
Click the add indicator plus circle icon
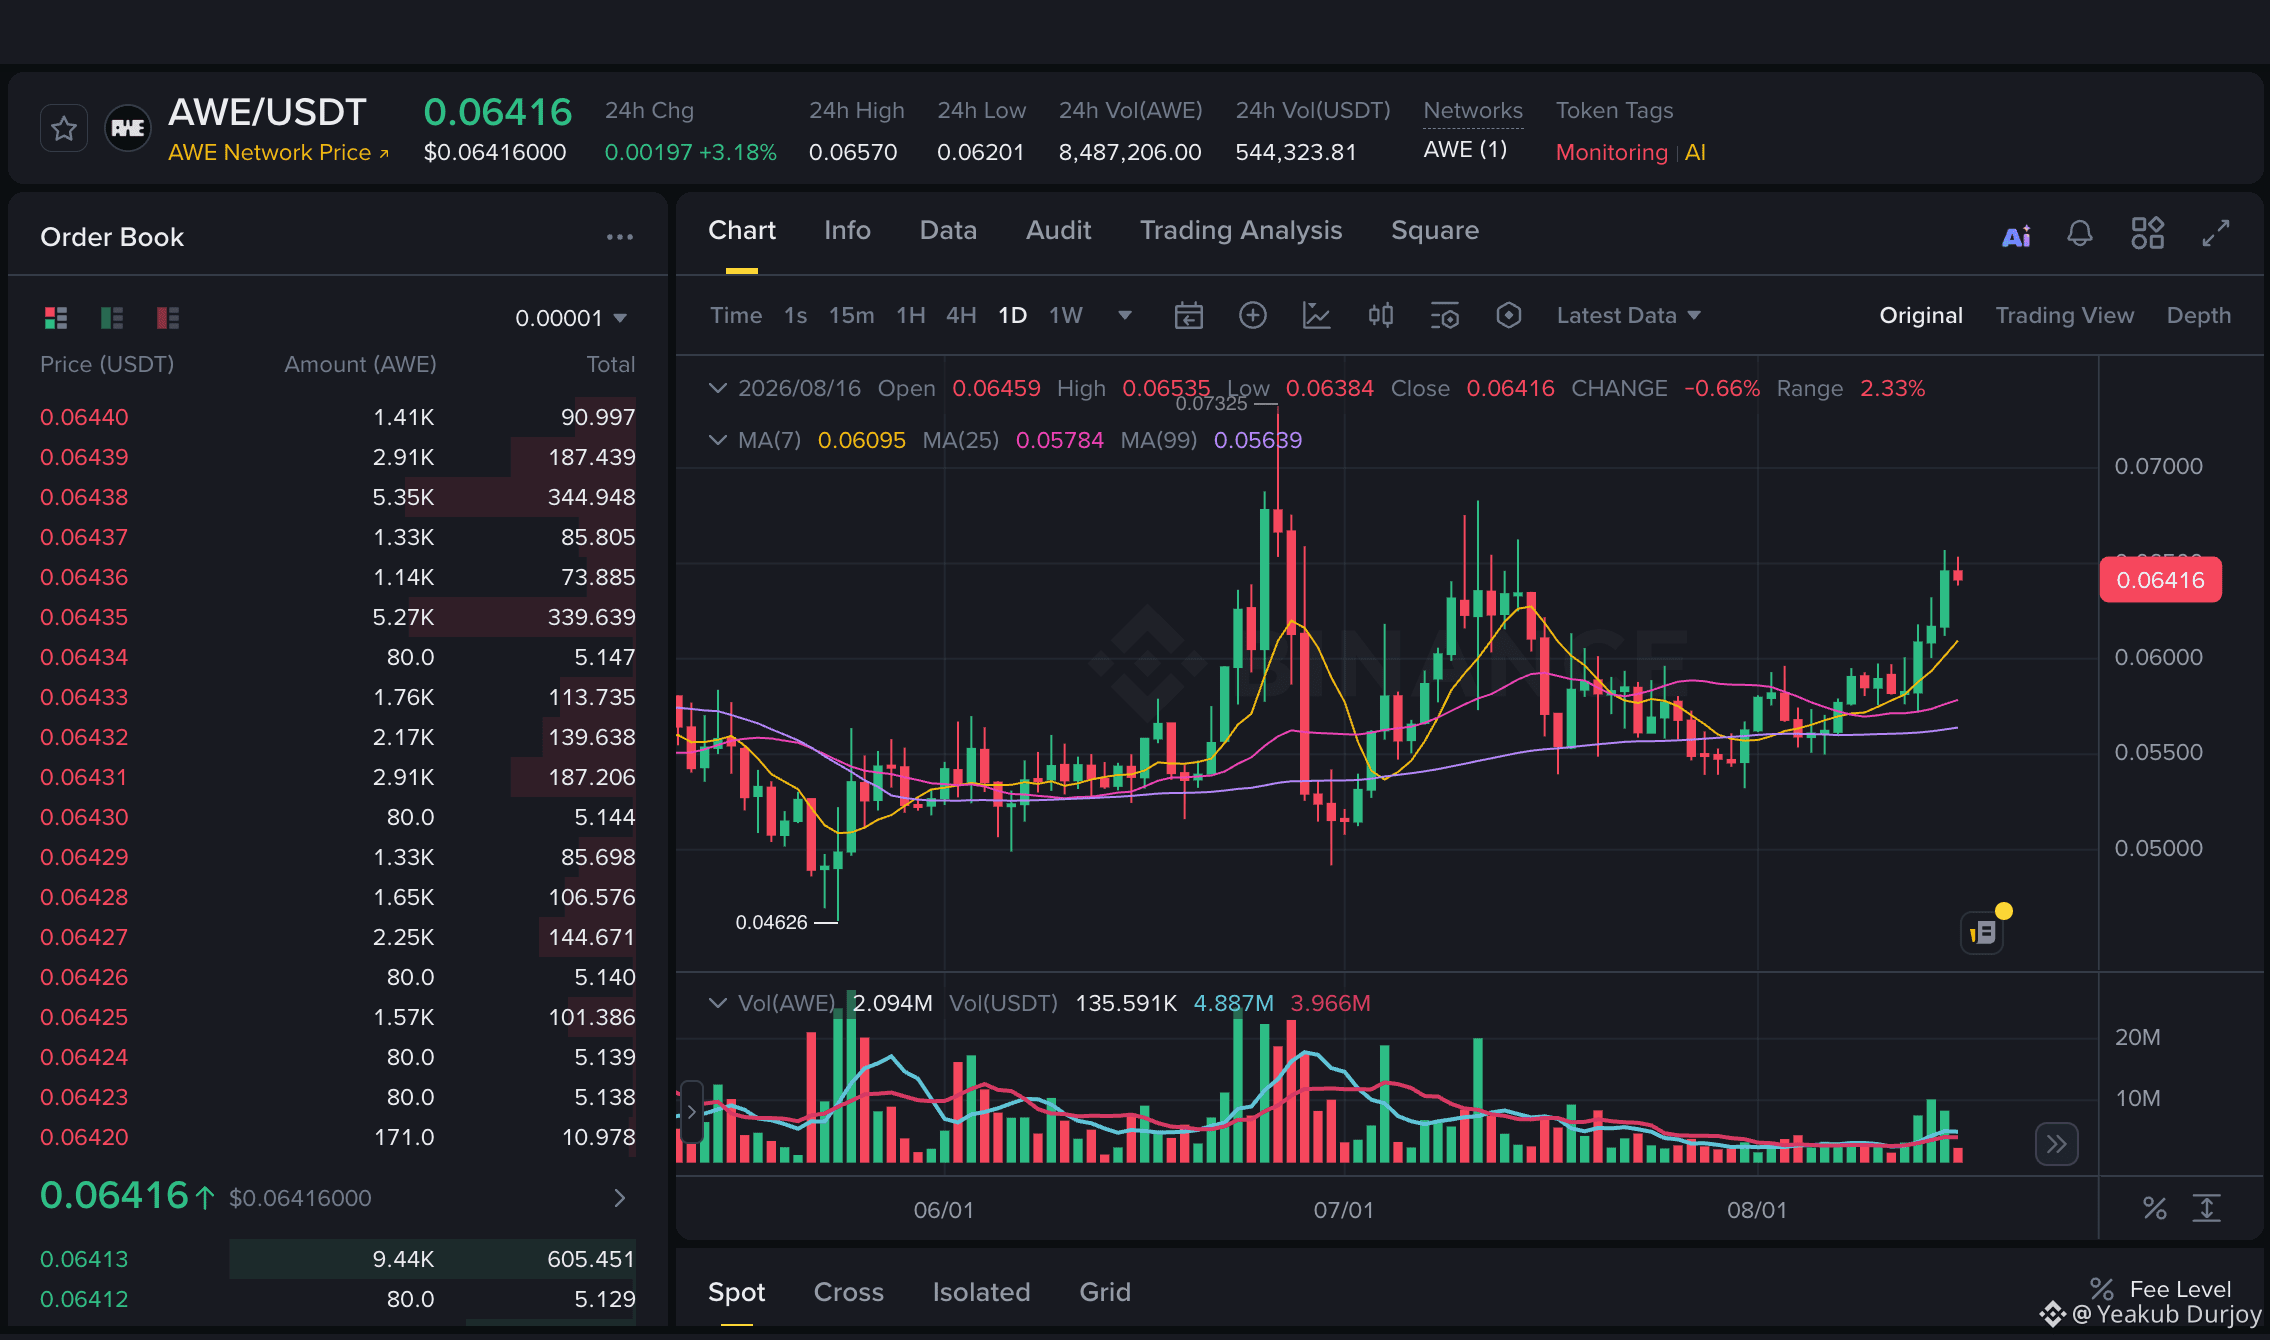click(1253, 316)
